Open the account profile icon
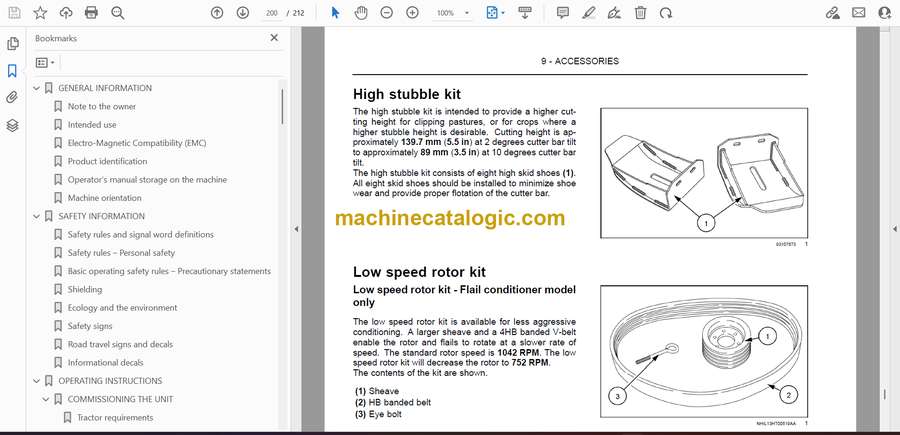The height and width of the screenshot is (435, 900). [x=885, y=13]
